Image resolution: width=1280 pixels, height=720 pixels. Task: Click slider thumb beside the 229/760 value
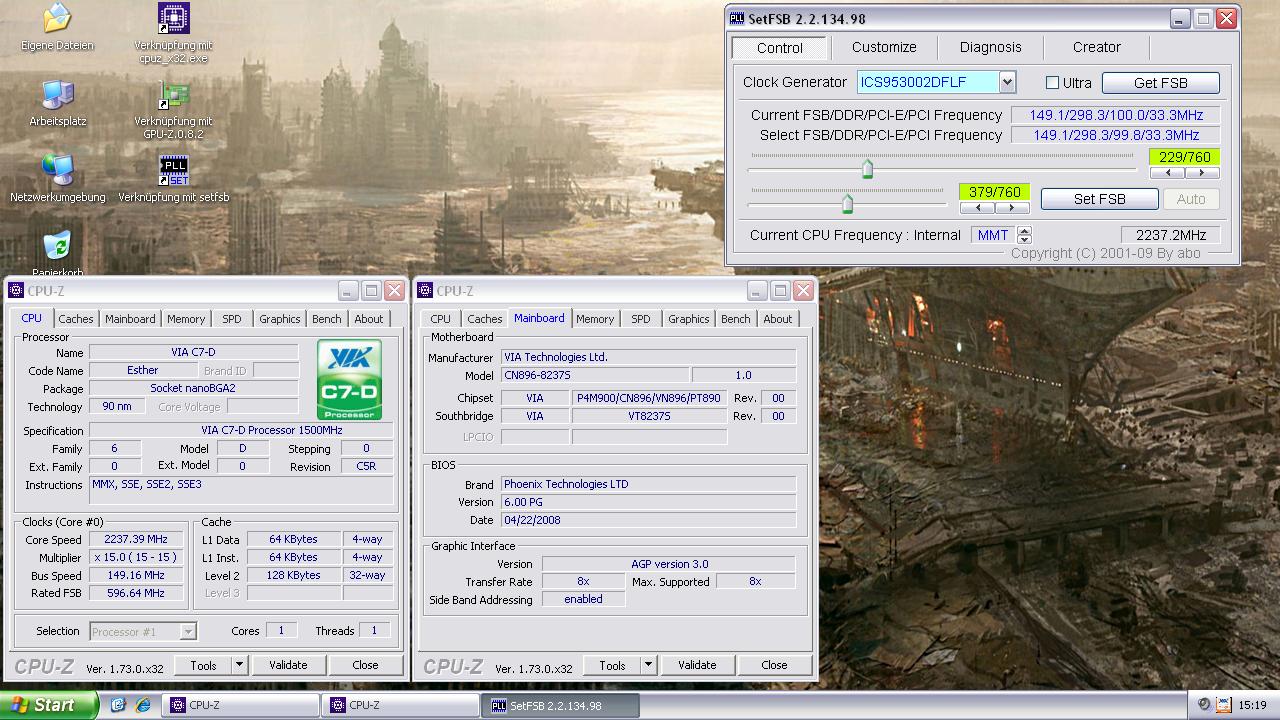[x=867, y=169]
